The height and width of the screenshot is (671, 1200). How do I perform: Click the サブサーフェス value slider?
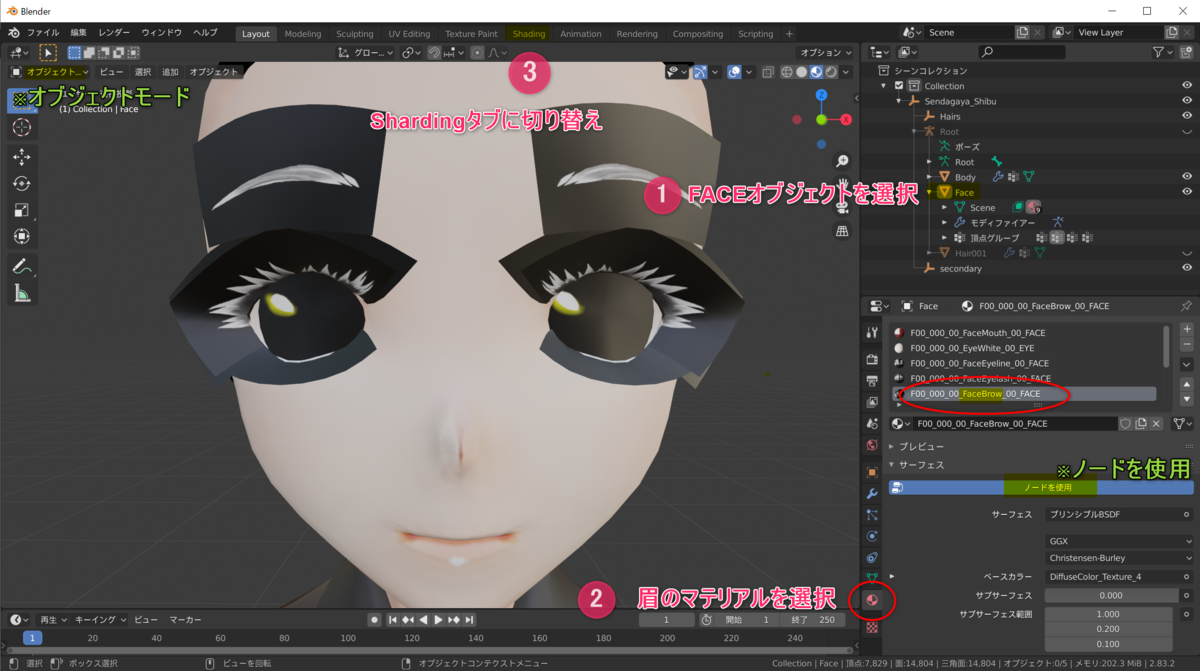1111,595
